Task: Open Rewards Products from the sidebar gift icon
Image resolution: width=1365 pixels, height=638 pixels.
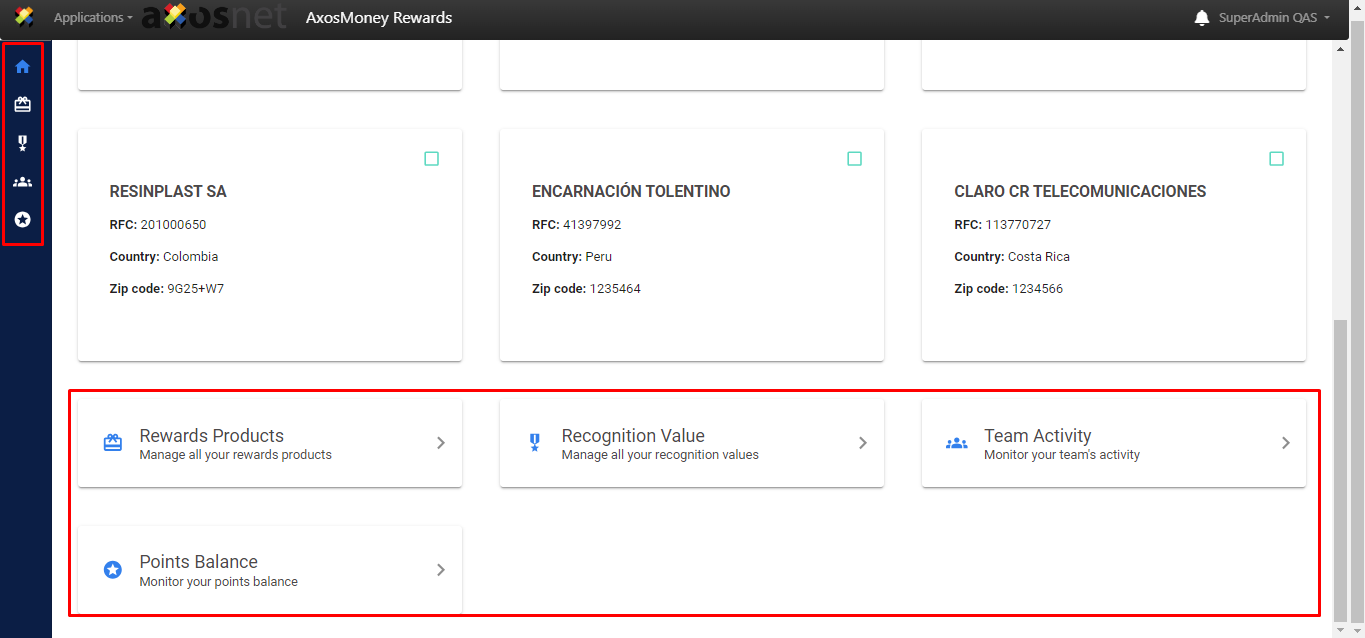Action: 22,105
